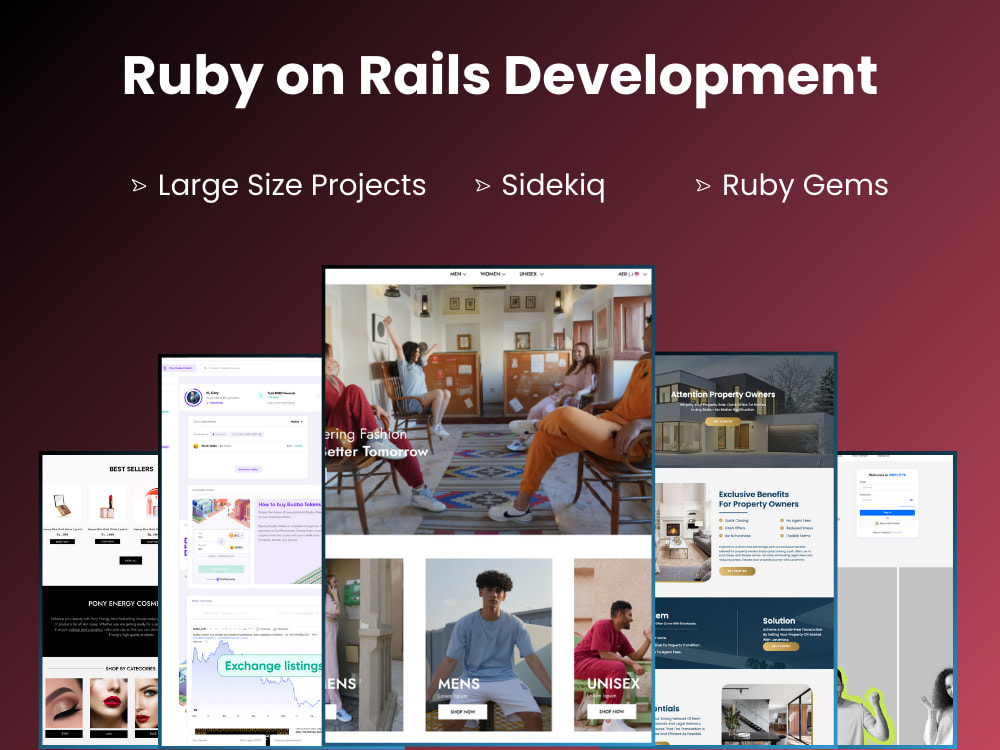1000x750 pixels.
Task: Focus the Email field on login form
Action: [x=887, y=487]
